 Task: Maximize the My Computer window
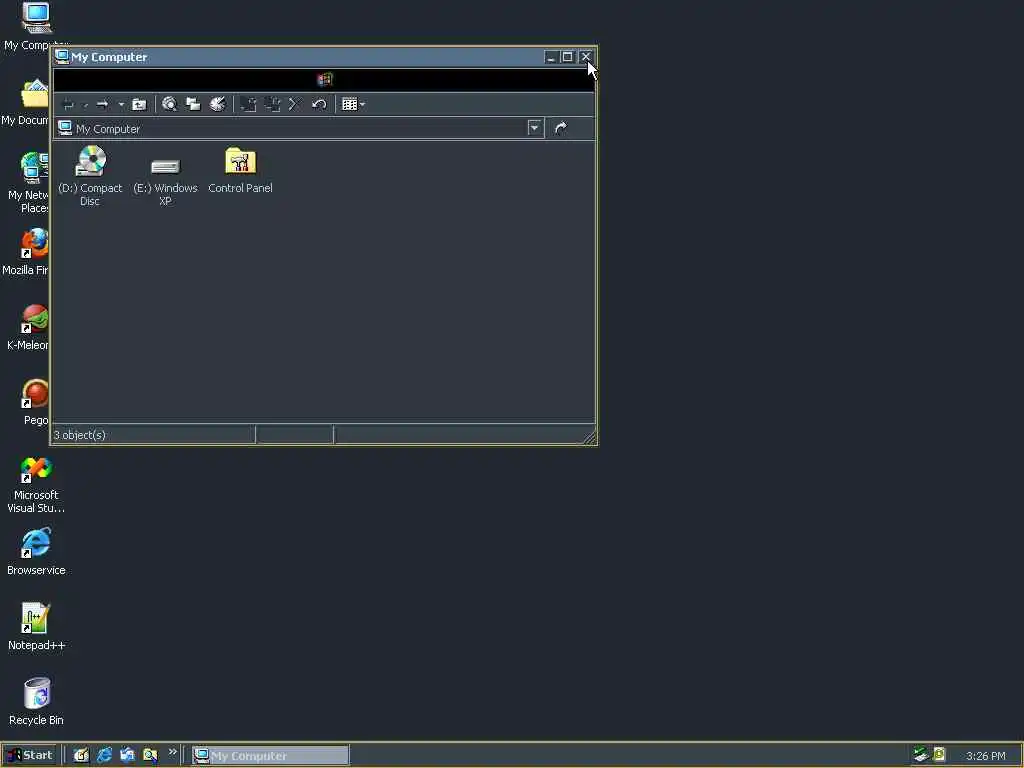click(x=568, y=57)
